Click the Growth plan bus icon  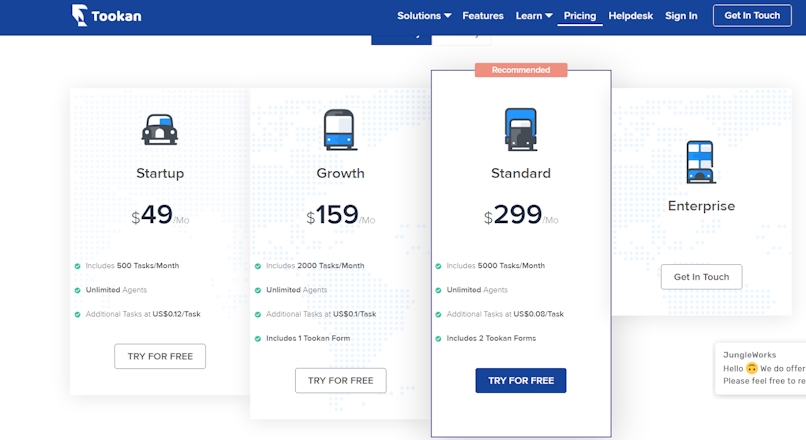340,130
